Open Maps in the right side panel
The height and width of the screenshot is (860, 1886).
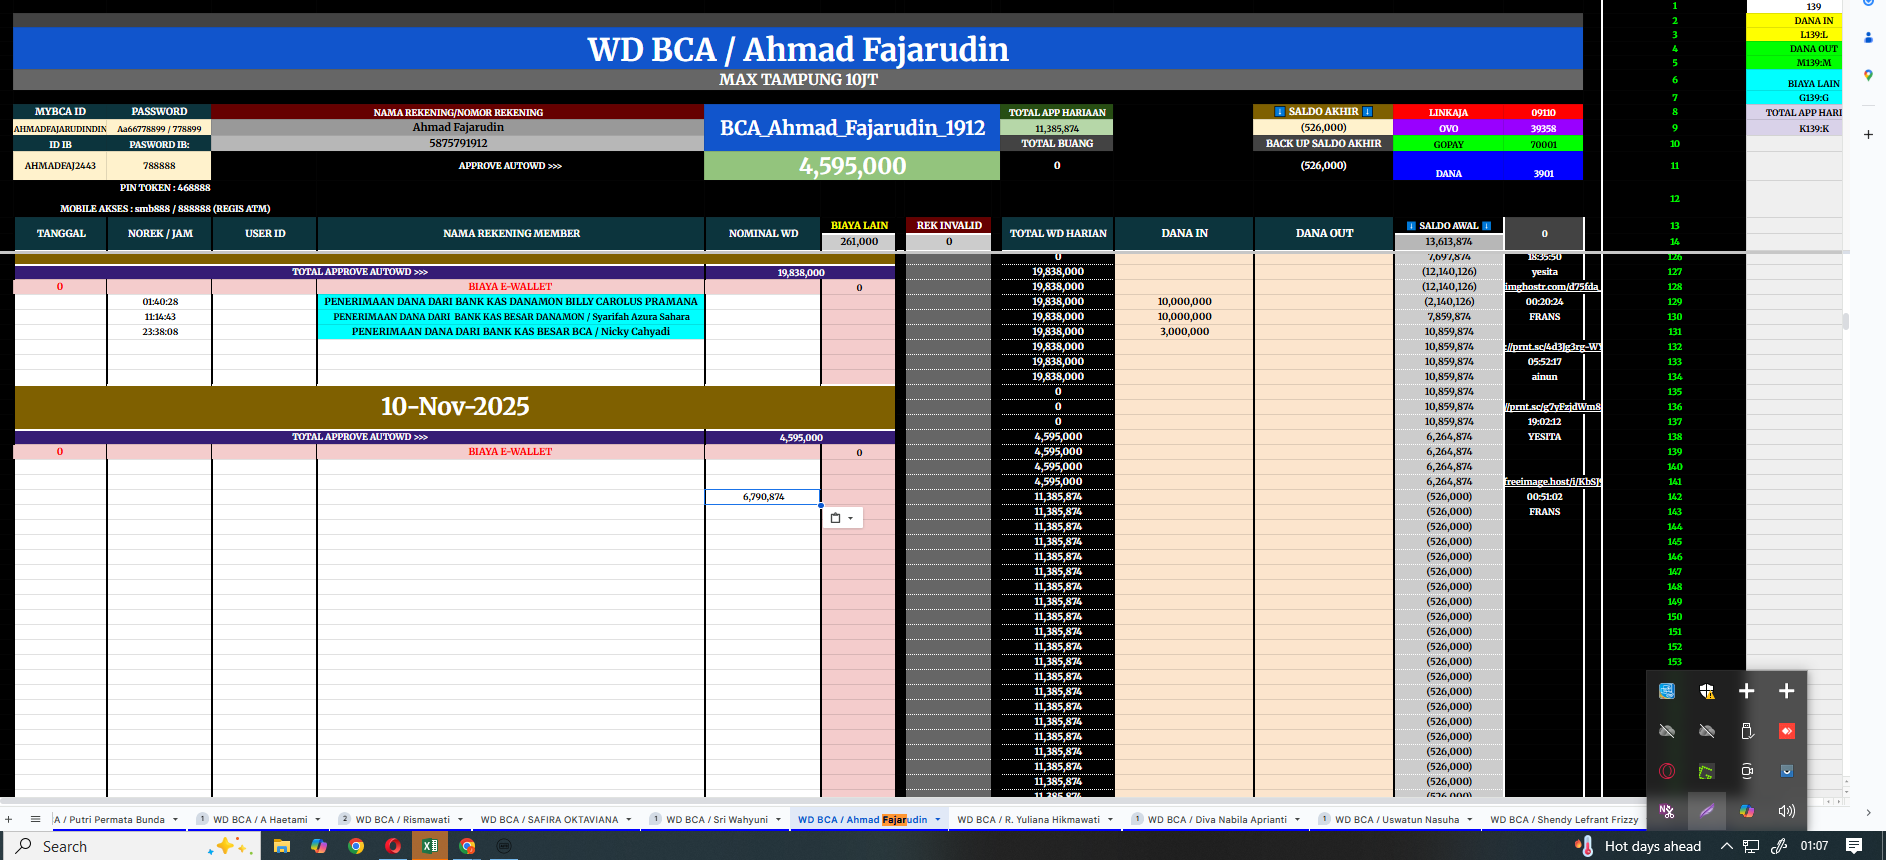point(1868,75)
